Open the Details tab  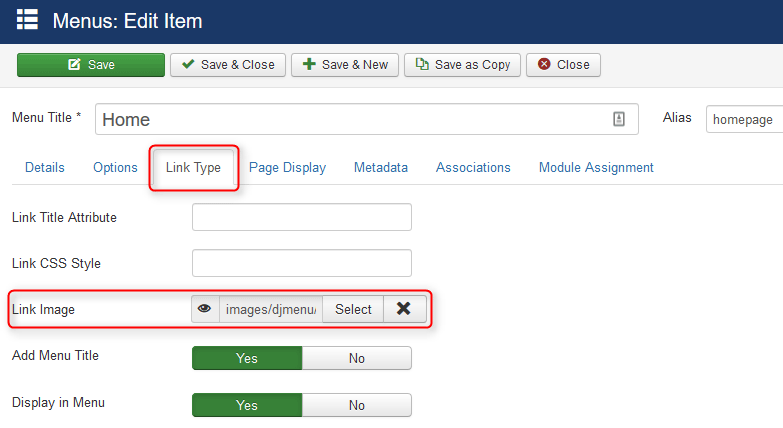(45, 167)
